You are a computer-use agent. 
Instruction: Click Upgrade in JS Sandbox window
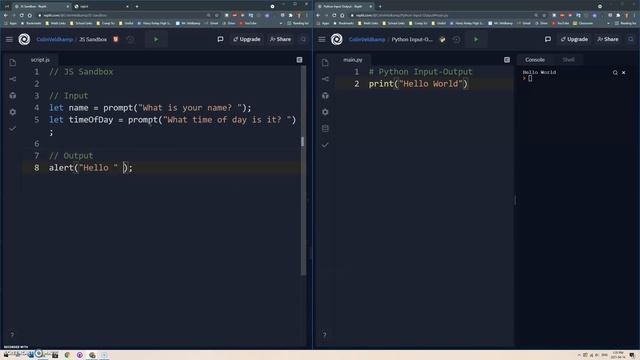247,39
